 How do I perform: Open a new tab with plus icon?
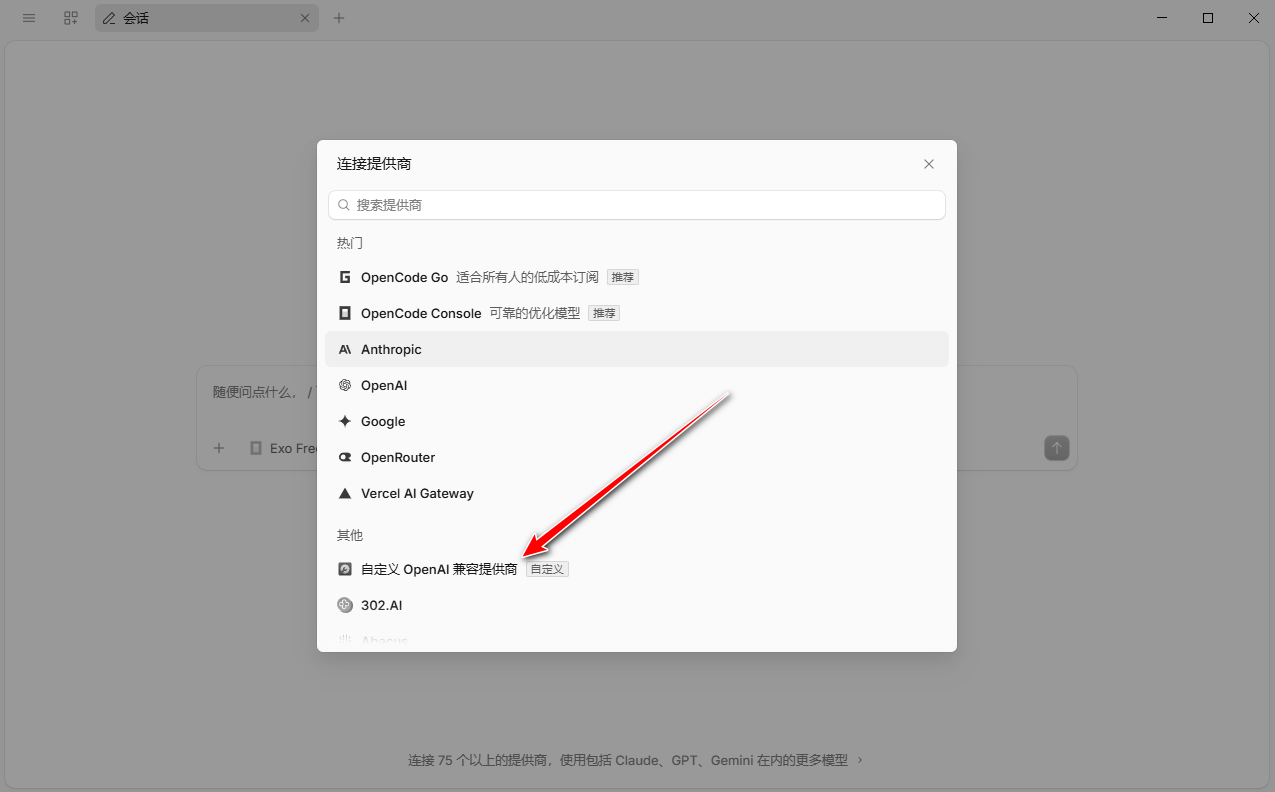(339, 18)
